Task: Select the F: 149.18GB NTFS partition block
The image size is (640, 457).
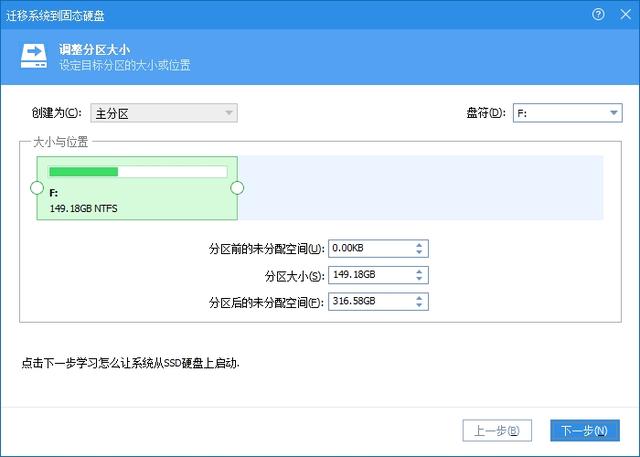Action: 137,188
